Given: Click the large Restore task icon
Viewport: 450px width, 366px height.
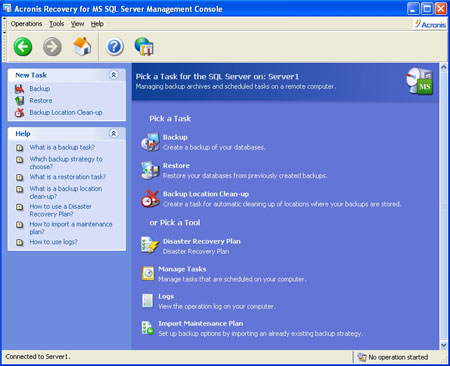Looking at the screenshot, I should (150, 170).
